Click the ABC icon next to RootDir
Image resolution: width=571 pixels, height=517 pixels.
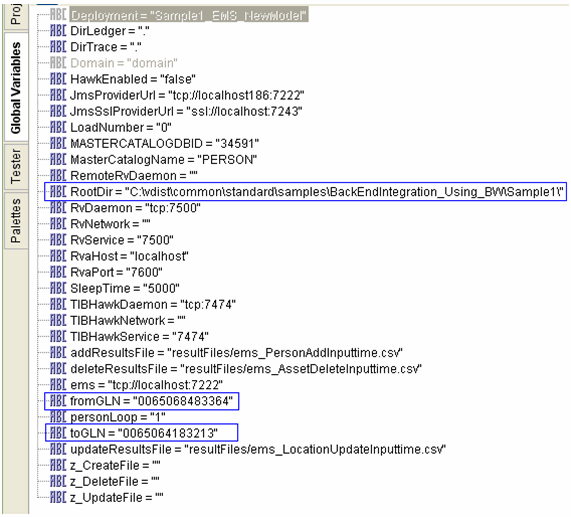click(x=58, y=192)
